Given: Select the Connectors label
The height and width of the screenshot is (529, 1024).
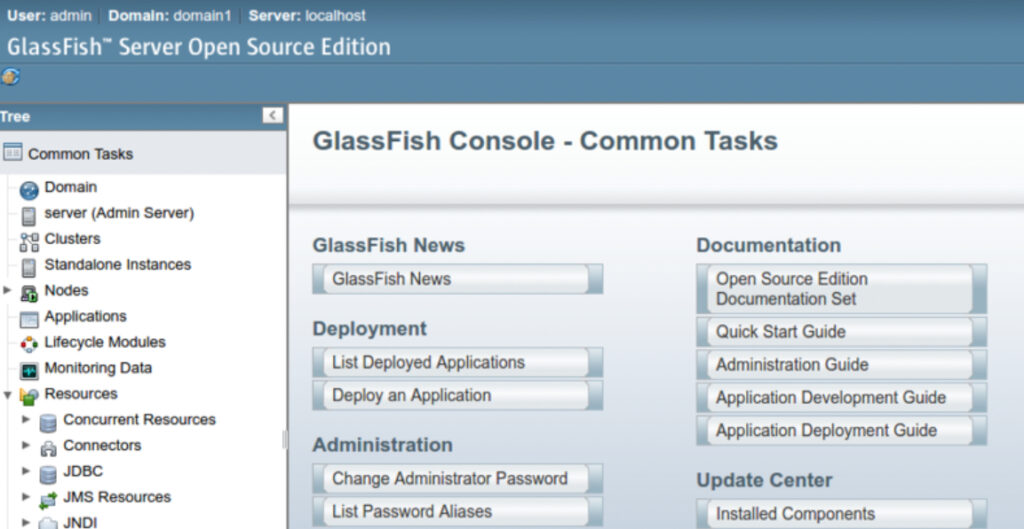Looking at the screenshot, I should [x=102, y=445].
